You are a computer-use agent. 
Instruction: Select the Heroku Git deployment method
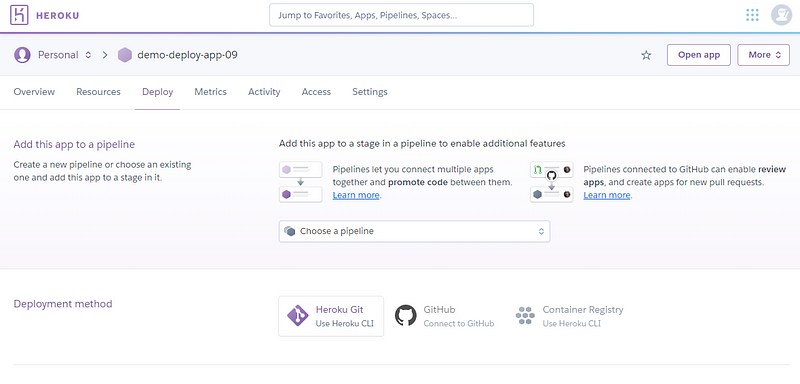(x=331, y=316)
